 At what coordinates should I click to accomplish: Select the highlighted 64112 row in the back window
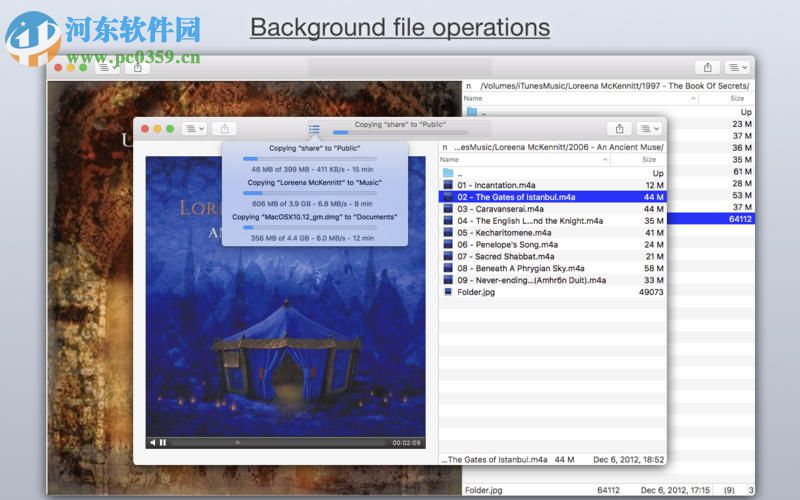pyautogui.click(x=711, y=219)
